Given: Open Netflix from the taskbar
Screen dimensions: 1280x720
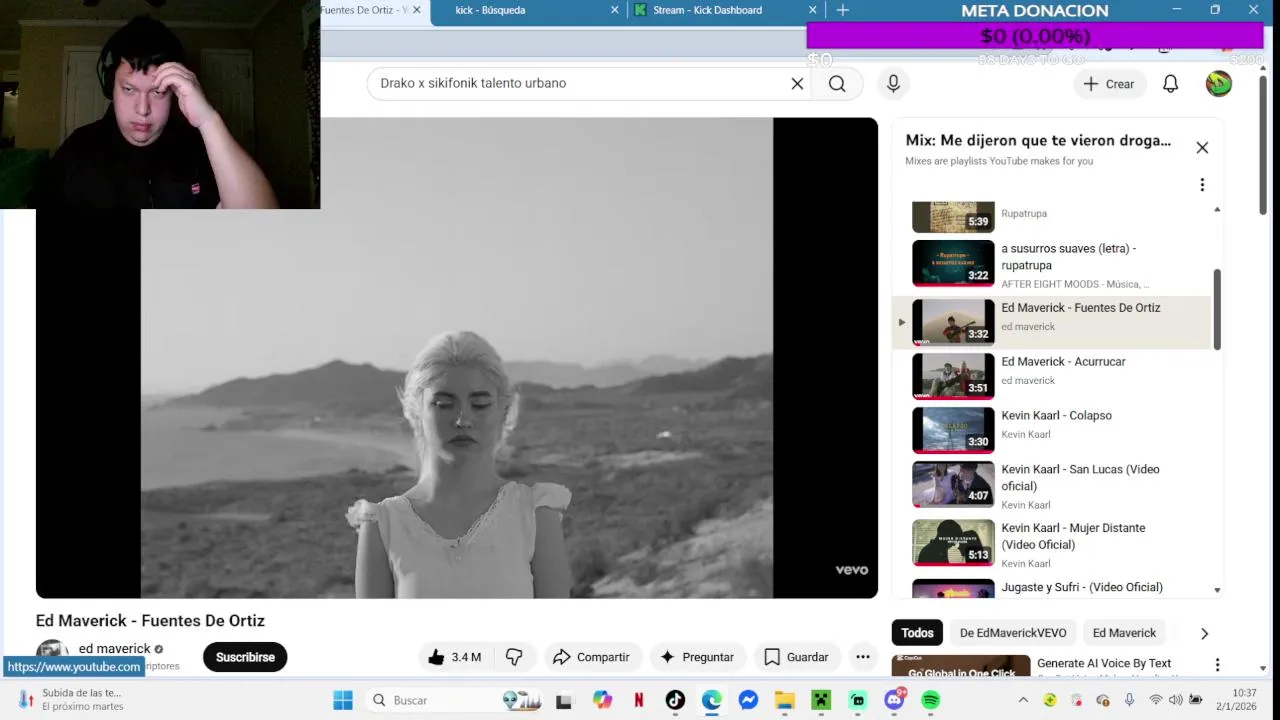Looking at the screenshot, I should click(x=638, y=700).
